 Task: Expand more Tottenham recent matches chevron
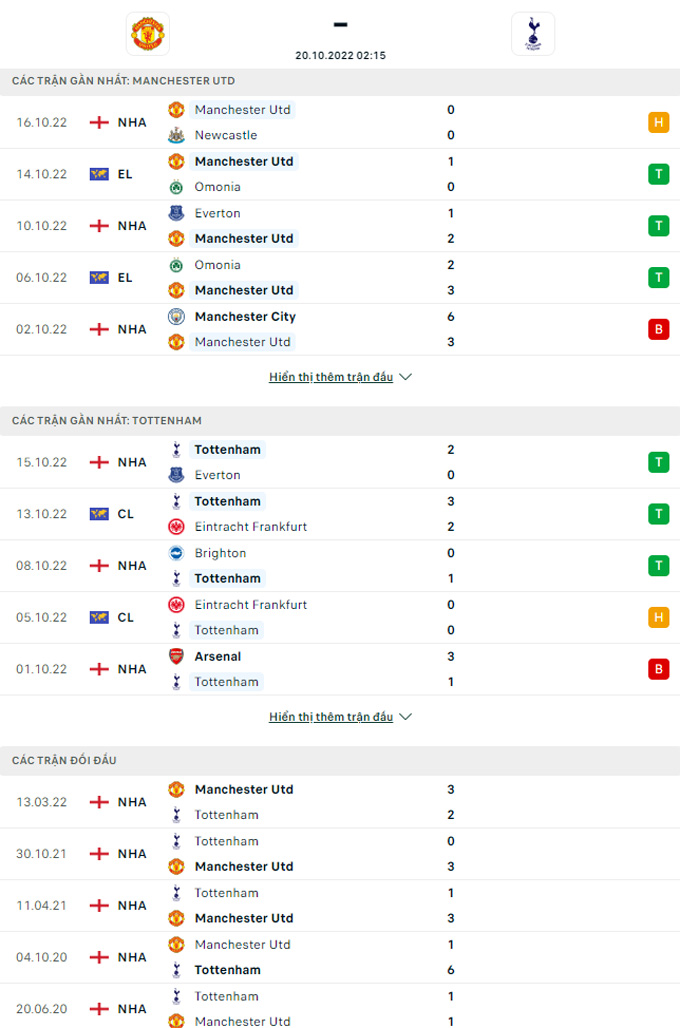[405, 717]
